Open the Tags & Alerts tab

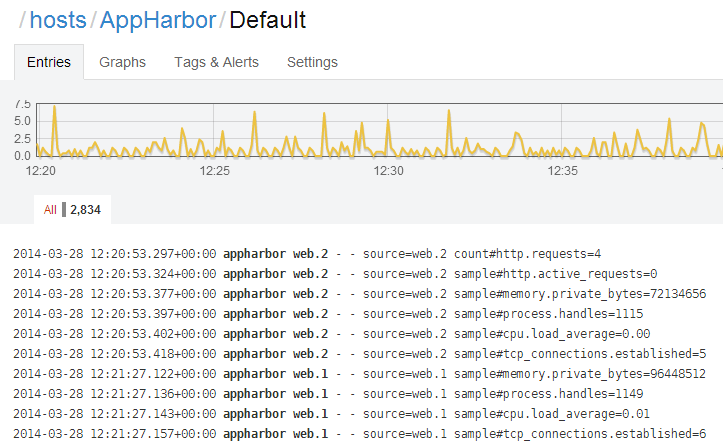(x=216, y=62)
